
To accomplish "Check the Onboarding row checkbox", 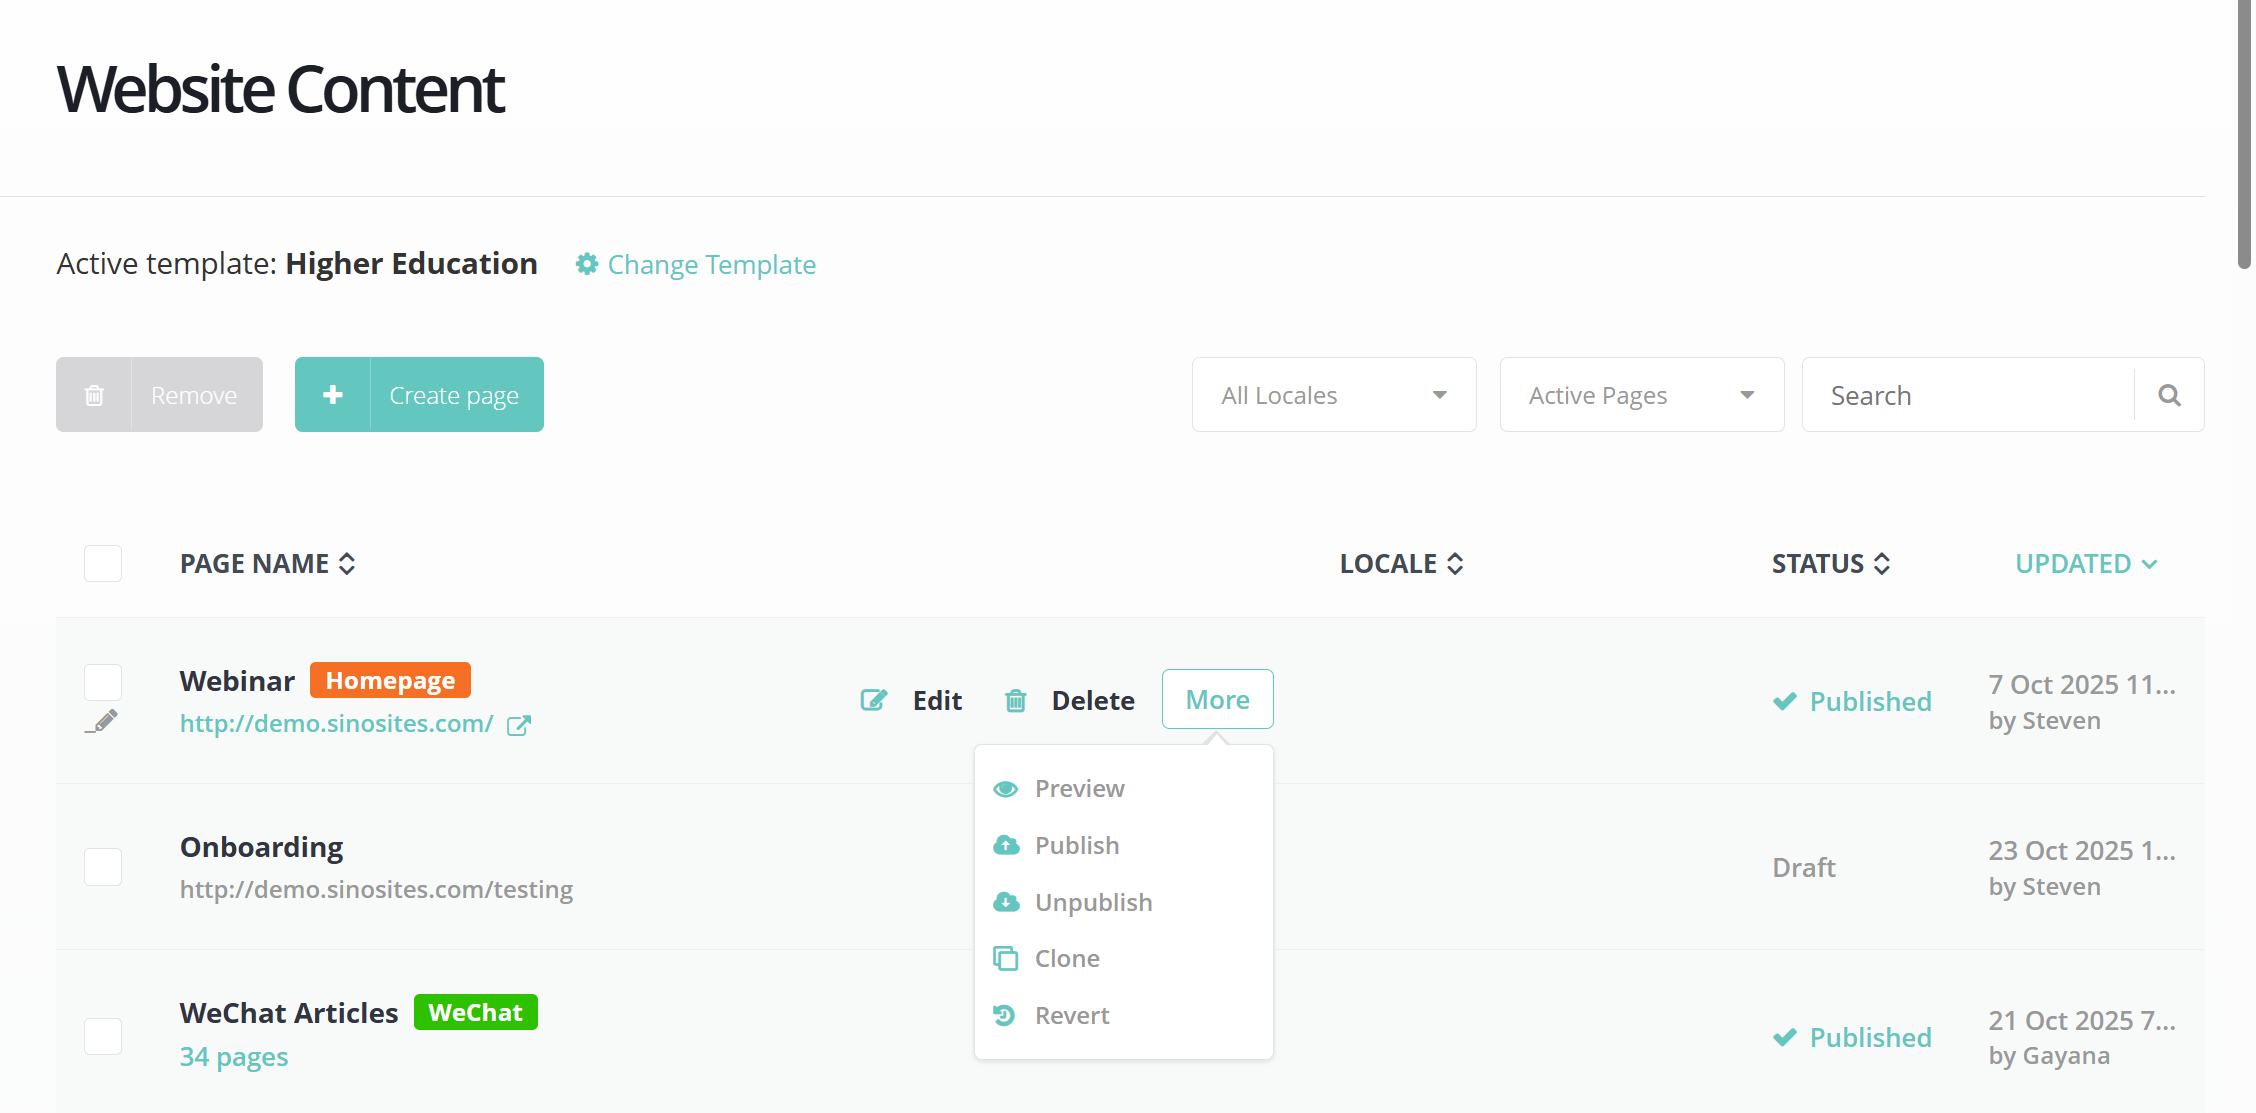I will pos(103,866).
